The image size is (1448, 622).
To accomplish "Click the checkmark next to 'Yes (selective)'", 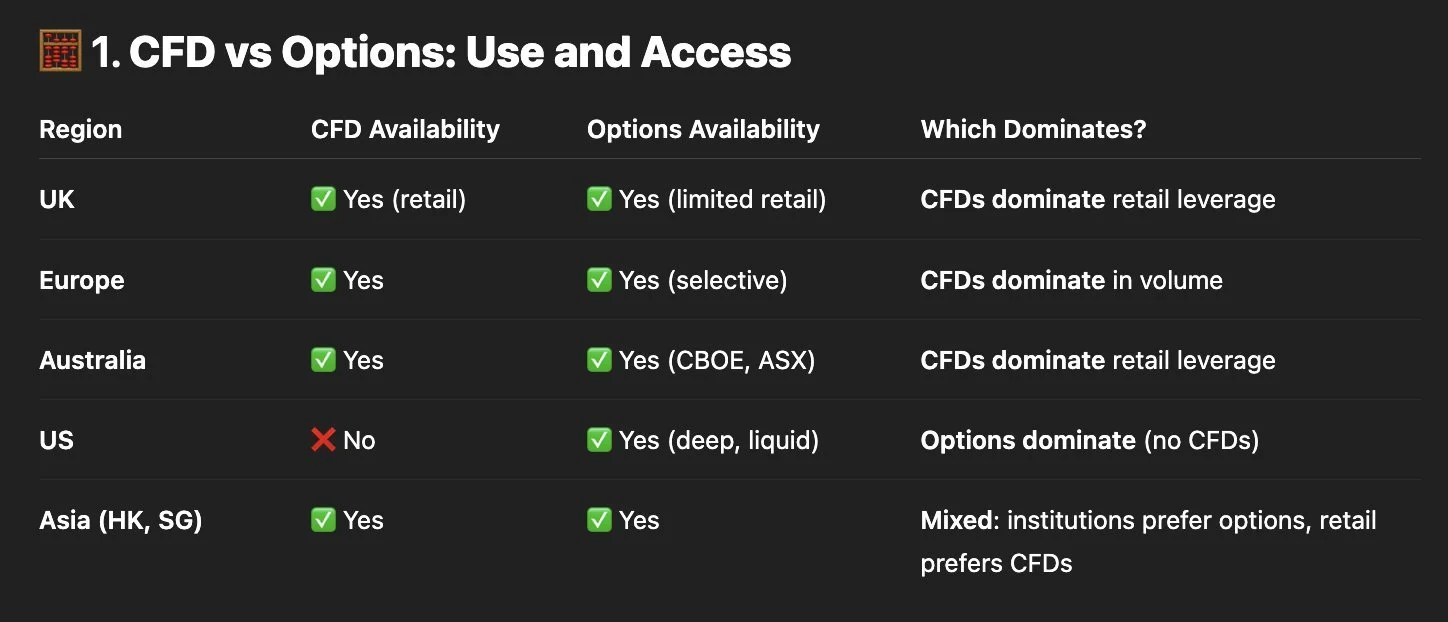I will click(x=599, y=280).
